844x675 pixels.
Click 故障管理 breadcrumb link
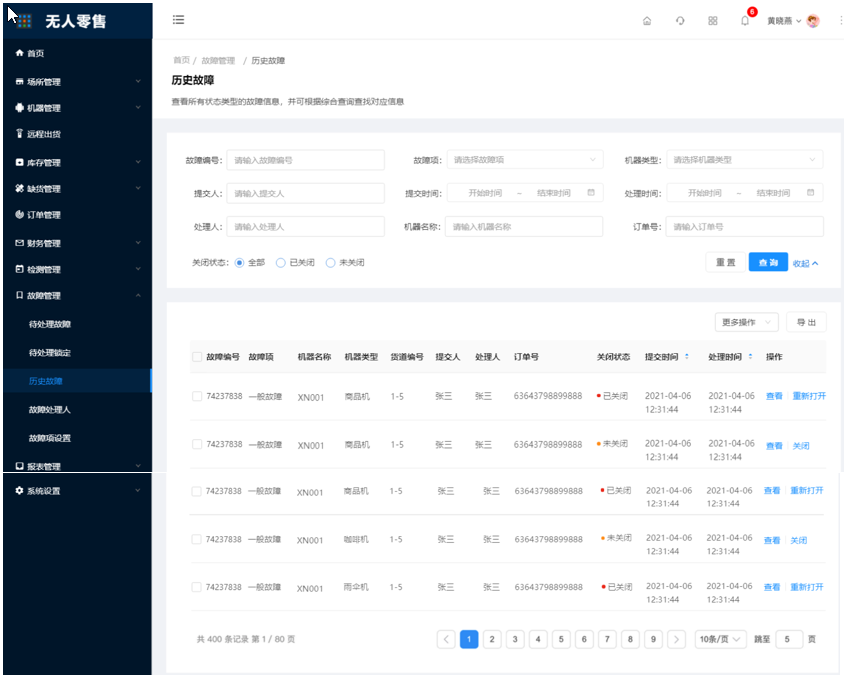pos(218,60)
